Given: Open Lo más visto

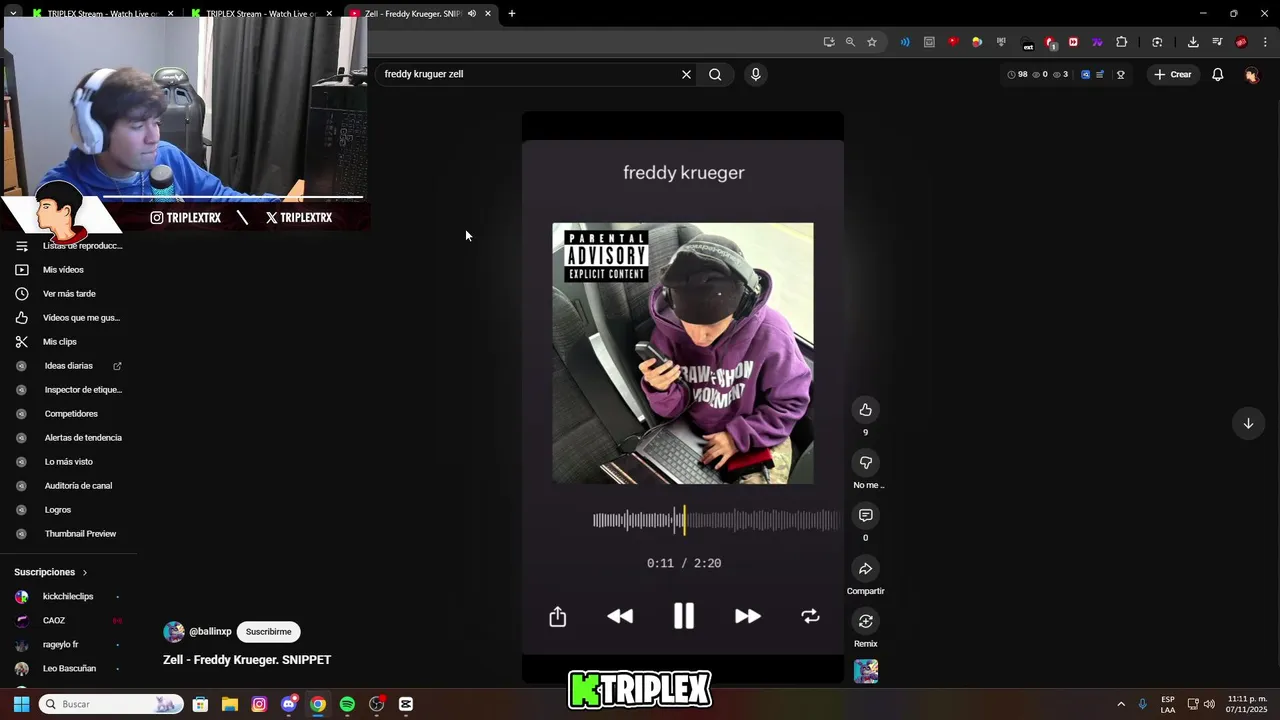Looking at the screenshot, I should [x=68, y=462].
